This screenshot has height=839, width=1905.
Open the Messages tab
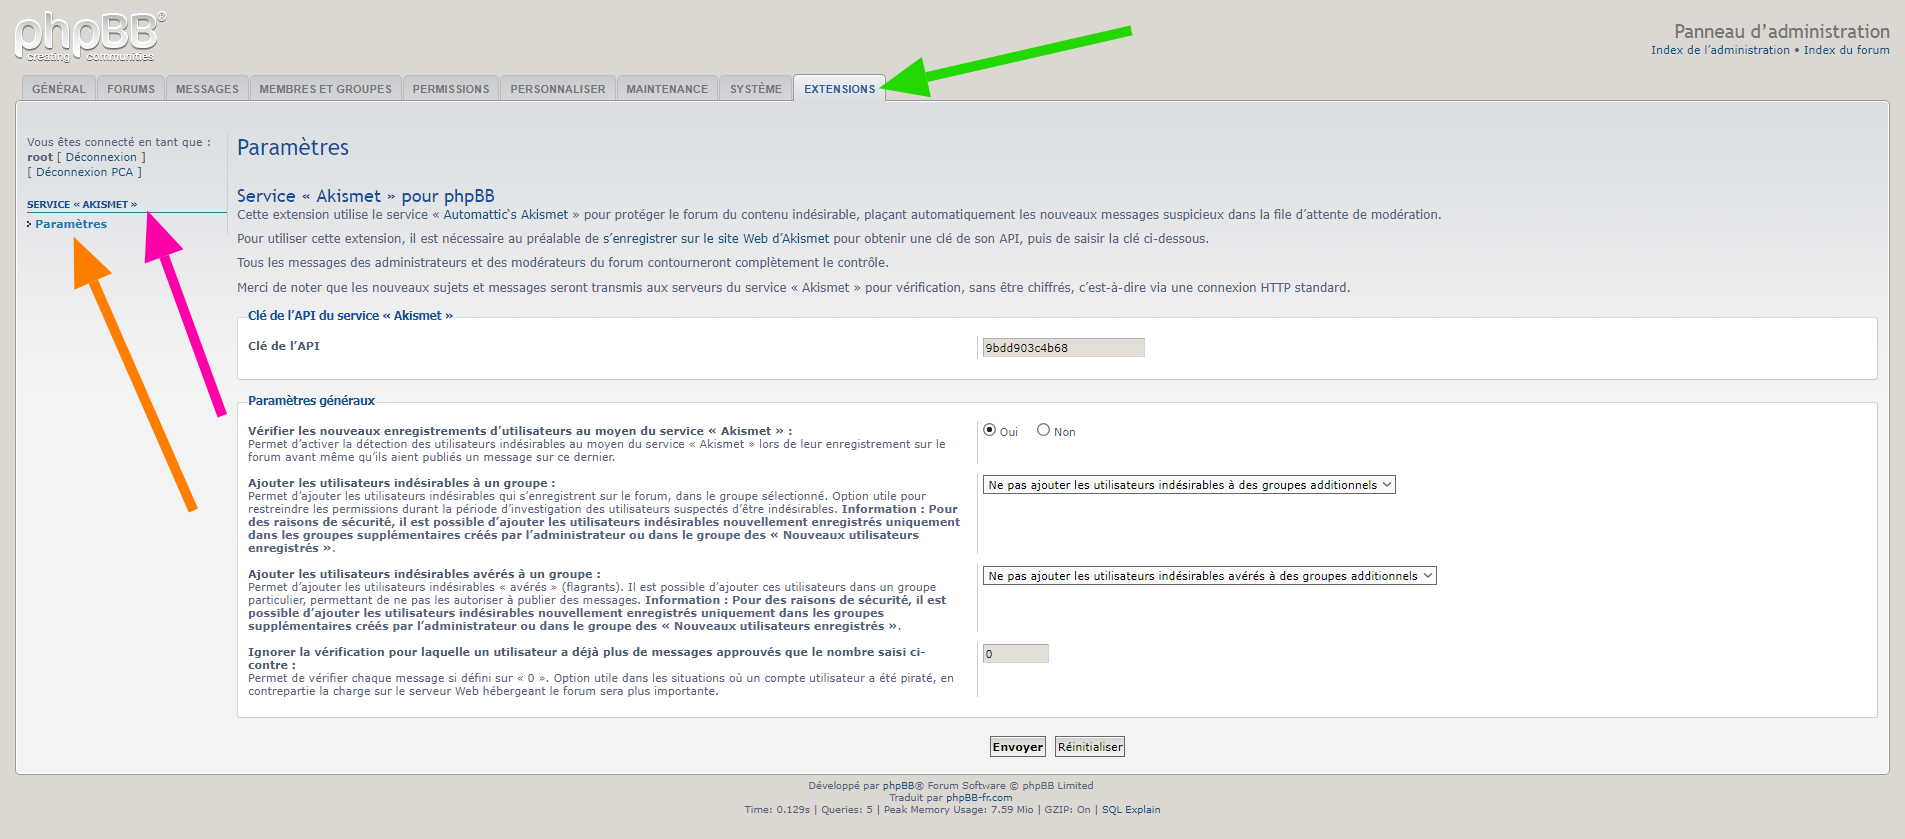pyautogui.click(x=207, y=89)
